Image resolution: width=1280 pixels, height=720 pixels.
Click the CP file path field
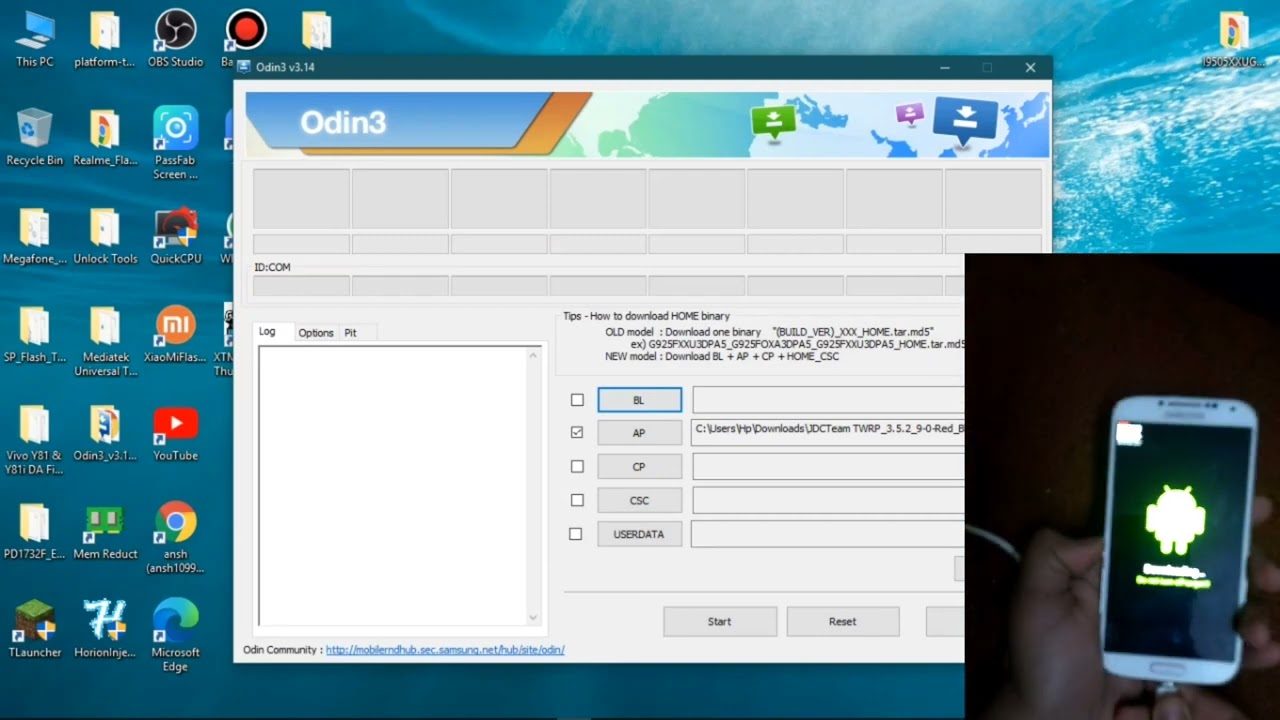tap(828, 466)
